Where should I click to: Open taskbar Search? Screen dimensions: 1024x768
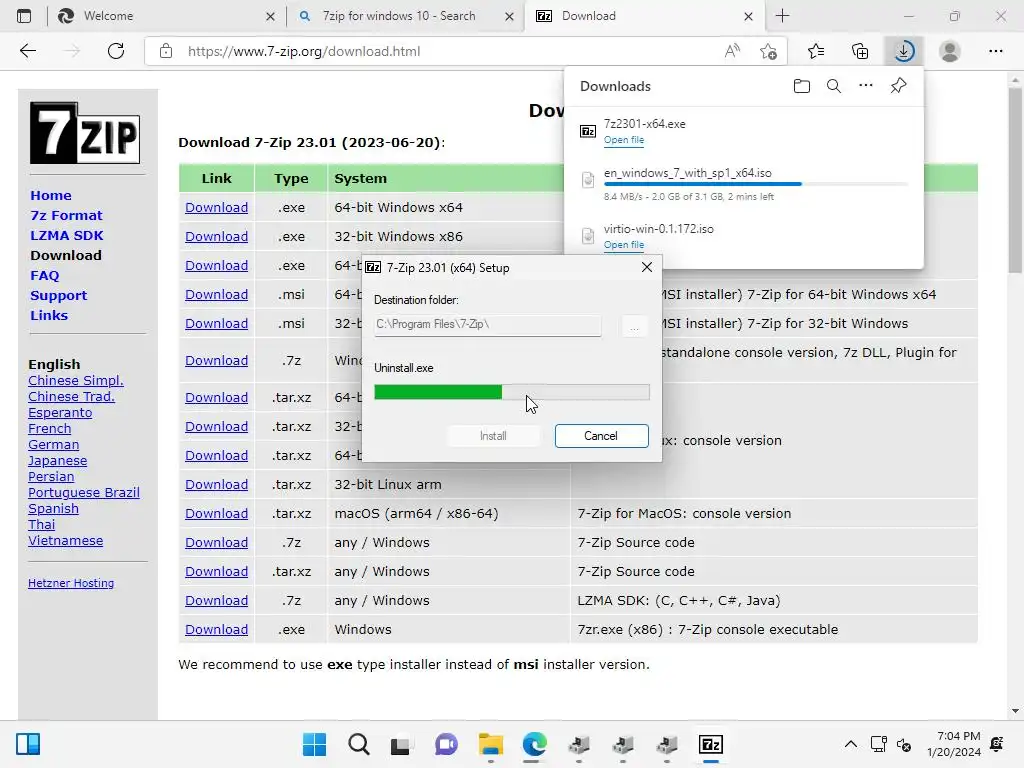[359, 744]
